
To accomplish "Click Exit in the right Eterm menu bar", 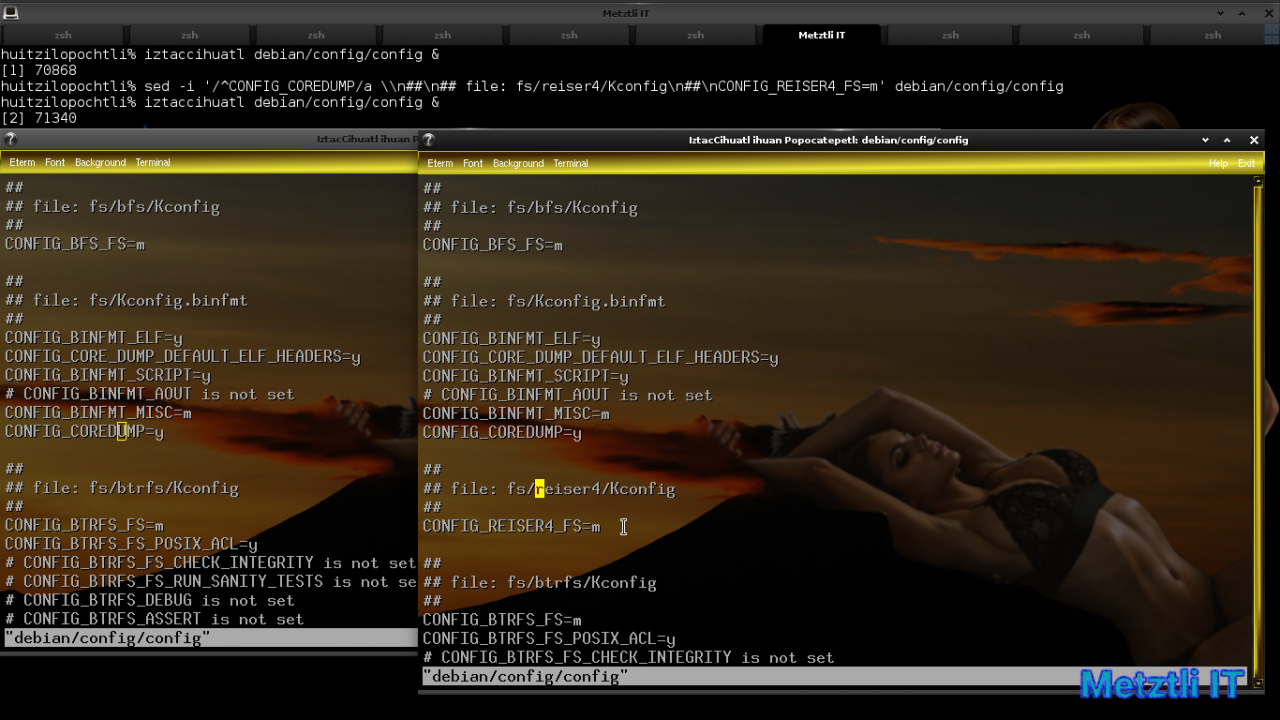I will pyautogui.click(x=1246, y=163).
